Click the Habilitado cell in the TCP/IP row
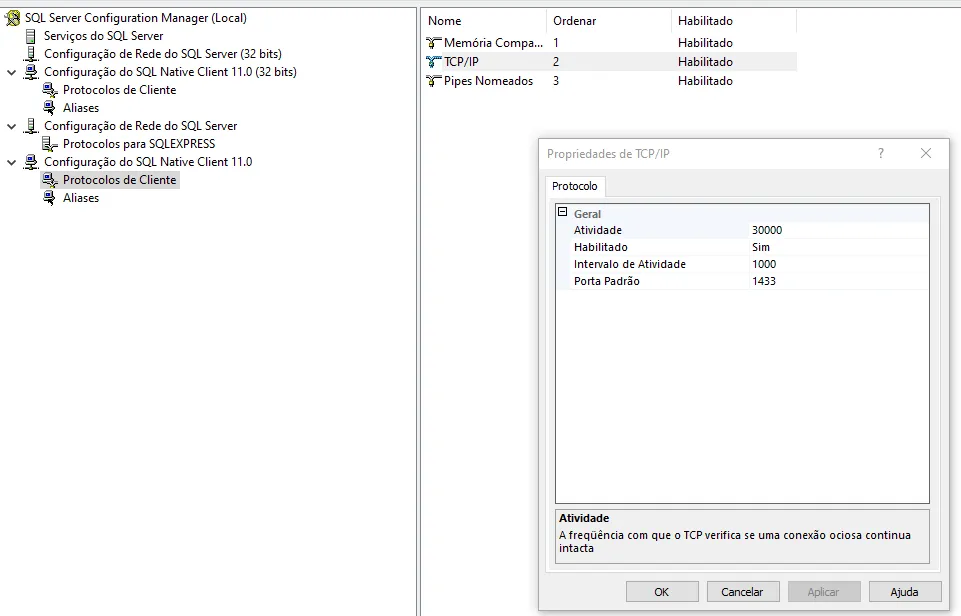This screenshot has width=961, height=616. tap(705, 62)
